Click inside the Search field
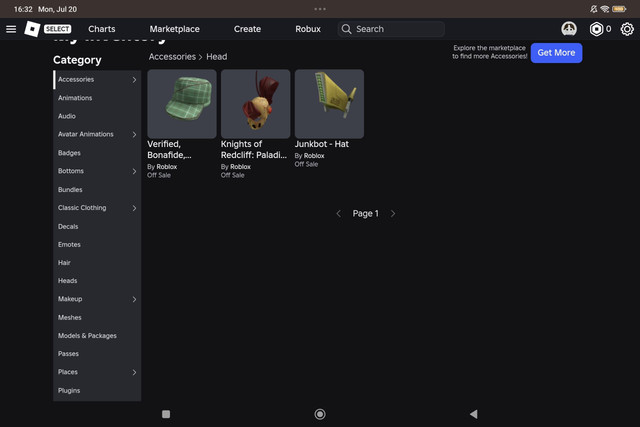Viewport: 640px width, 427px height. click(x=391, y=29)
